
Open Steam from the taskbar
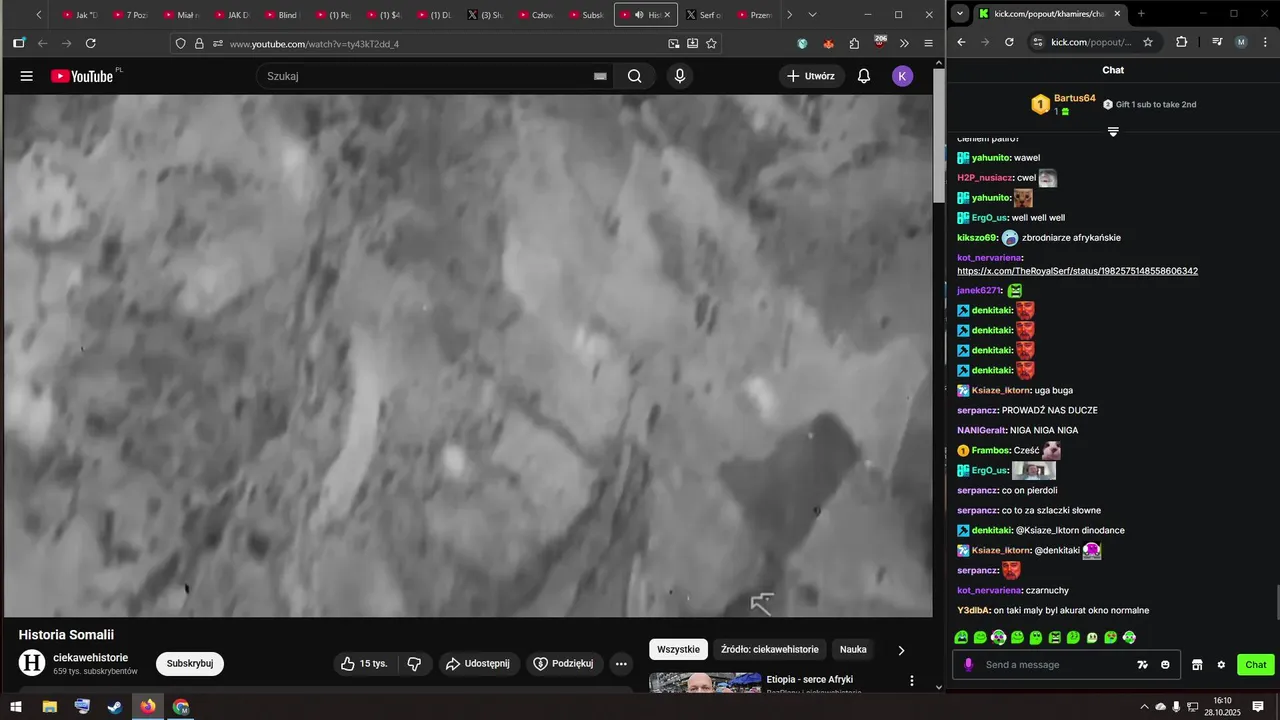[115, 706]
